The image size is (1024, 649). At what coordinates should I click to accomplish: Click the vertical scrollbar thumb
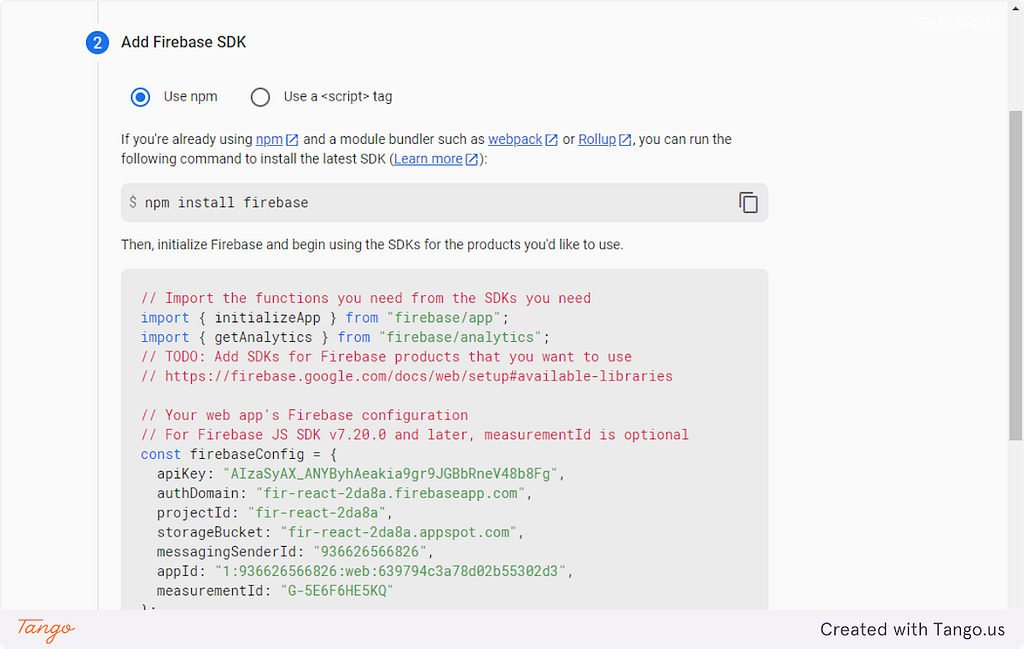[x=1015, y=276]
